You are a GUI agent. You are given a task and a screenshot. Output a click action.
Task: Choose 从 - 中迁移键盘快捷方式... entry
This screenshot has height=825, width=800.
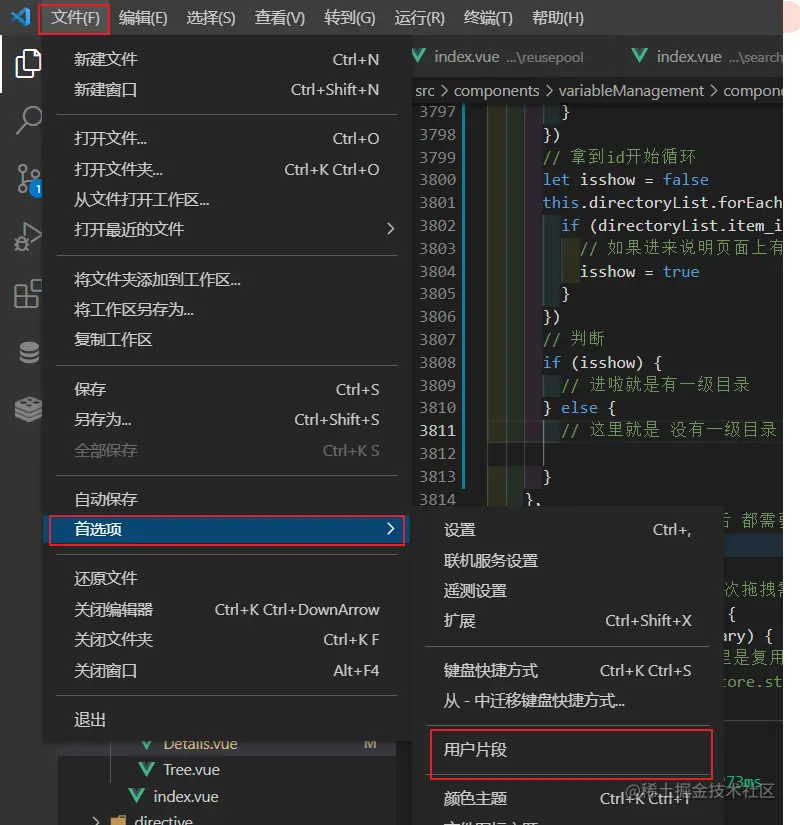click(x=567, y=701)
